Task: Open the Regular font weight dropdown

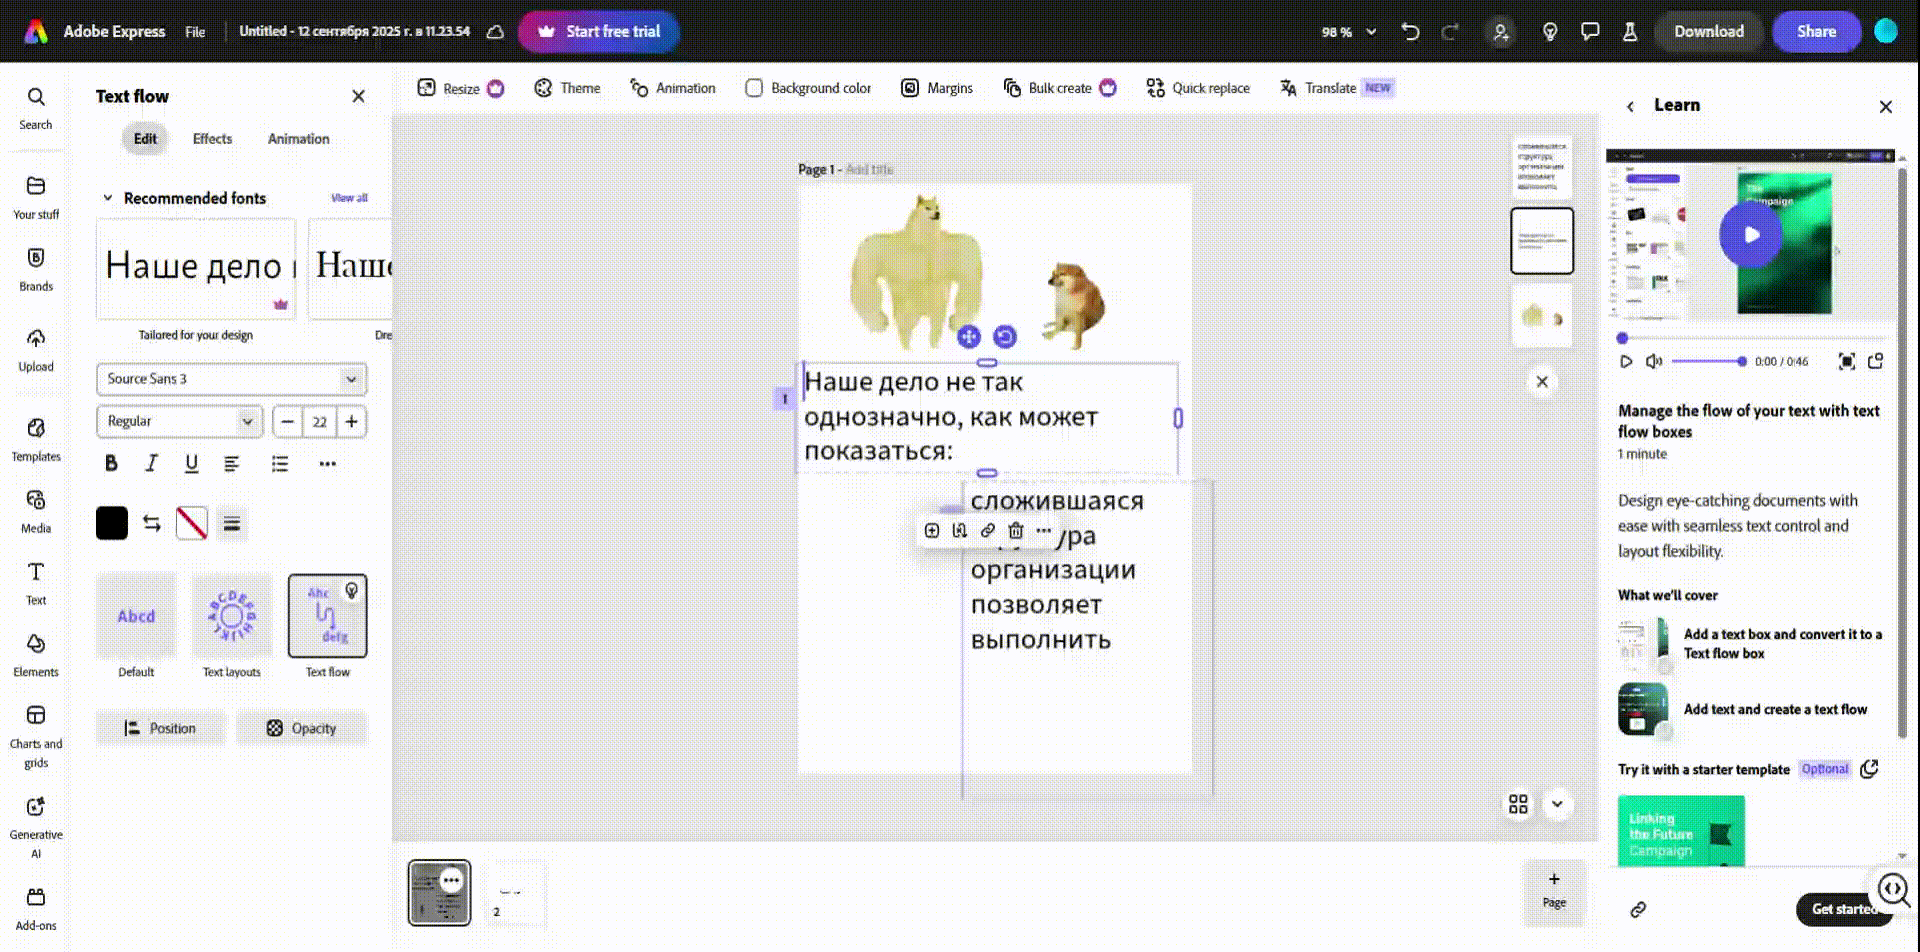Action: pyautogui.click(x=179, y=421)
